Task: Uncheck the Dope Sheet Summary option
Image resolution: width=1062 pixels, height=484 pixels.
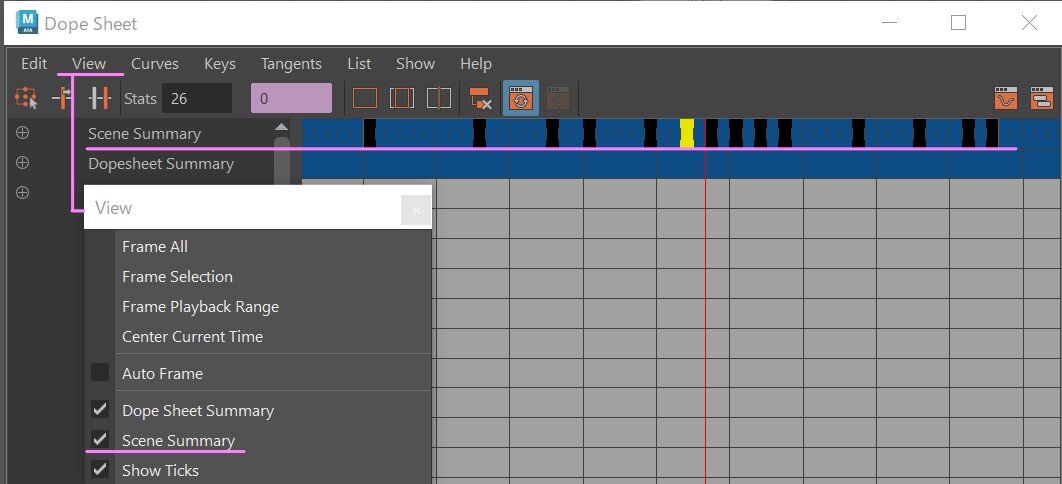Action: click(100, 410)
